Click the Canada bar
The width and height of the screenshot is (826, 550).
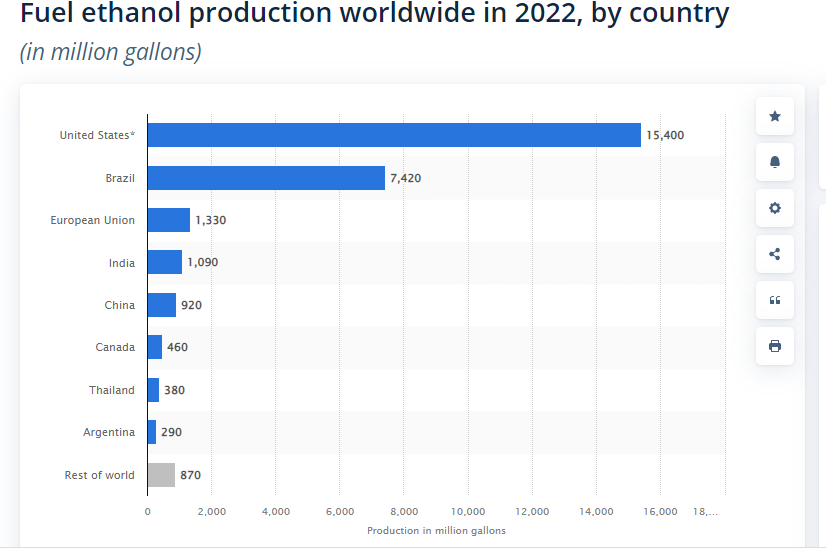154,347
